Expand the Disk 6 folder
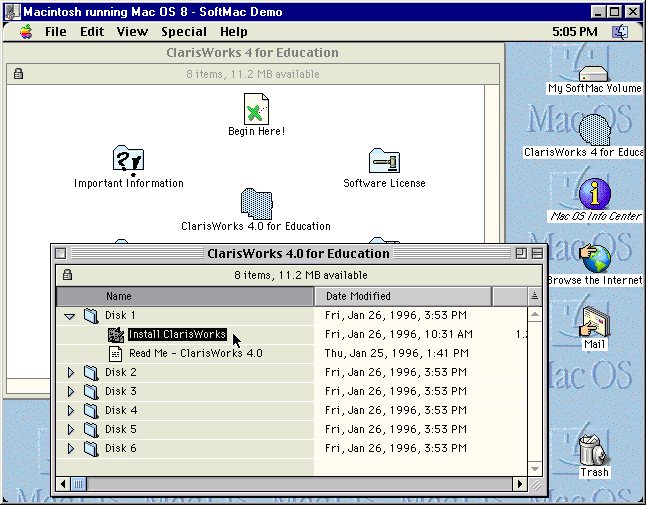646x505 pixels. point(71,448)
